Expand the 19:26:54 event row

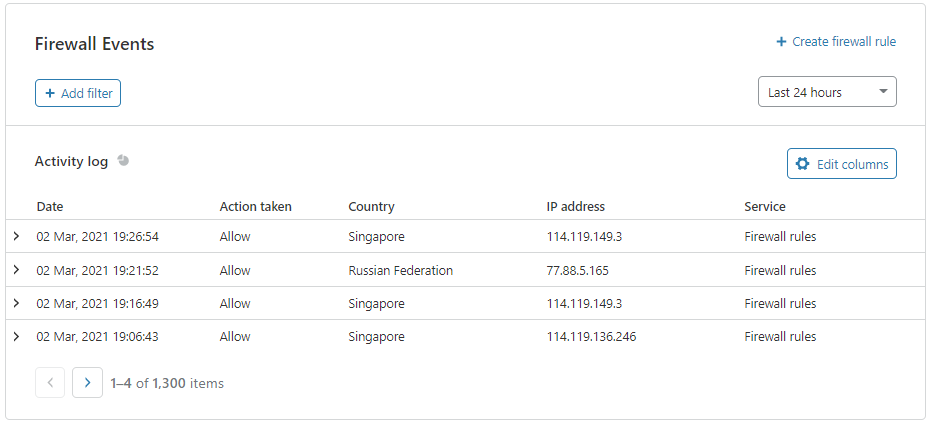point(16,236)
